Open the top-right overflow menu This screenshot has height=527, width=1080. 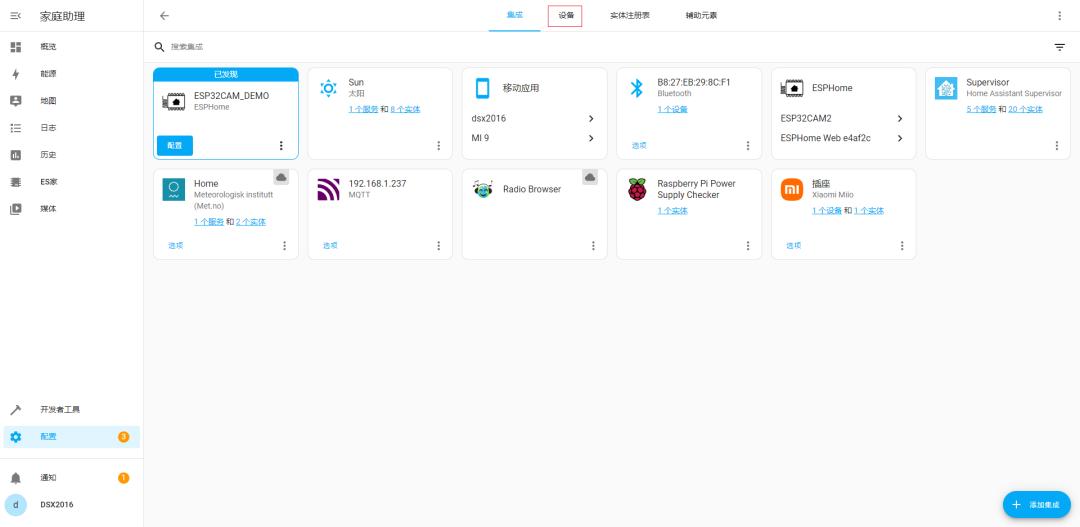click(1059, 16)
